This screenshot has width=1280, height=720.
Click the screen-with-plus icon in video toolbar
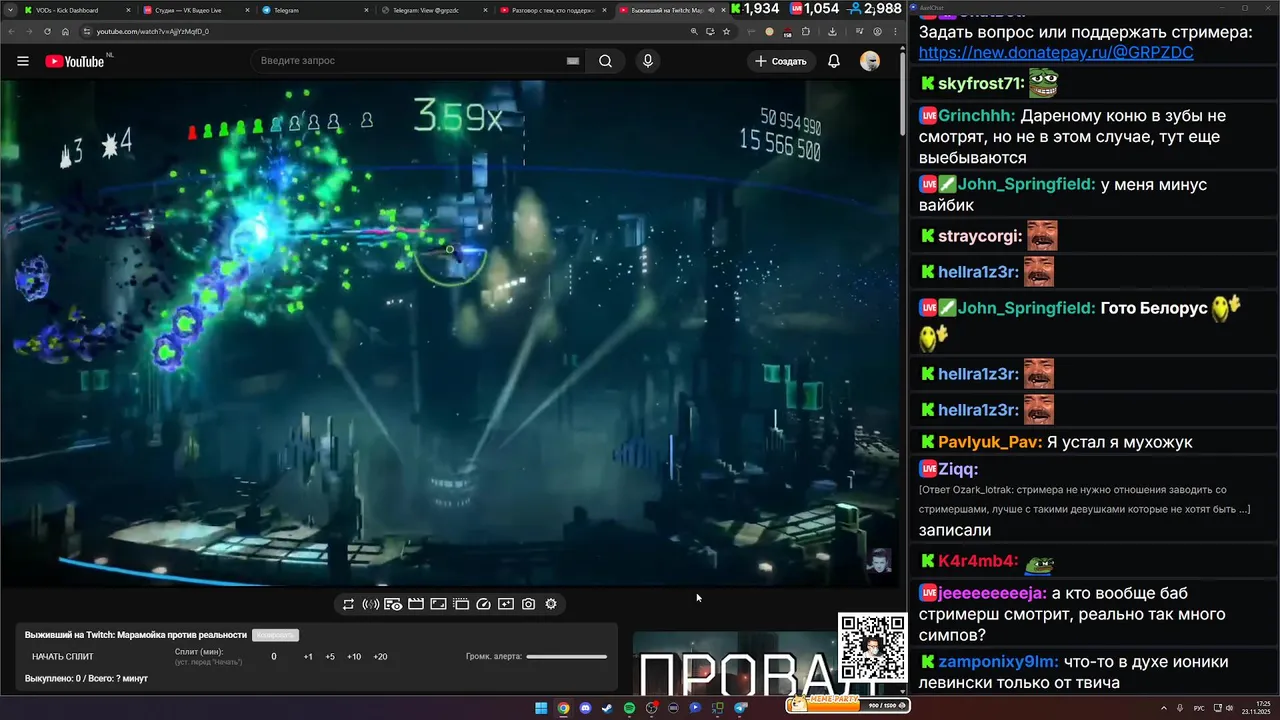[x=506, y=604]
